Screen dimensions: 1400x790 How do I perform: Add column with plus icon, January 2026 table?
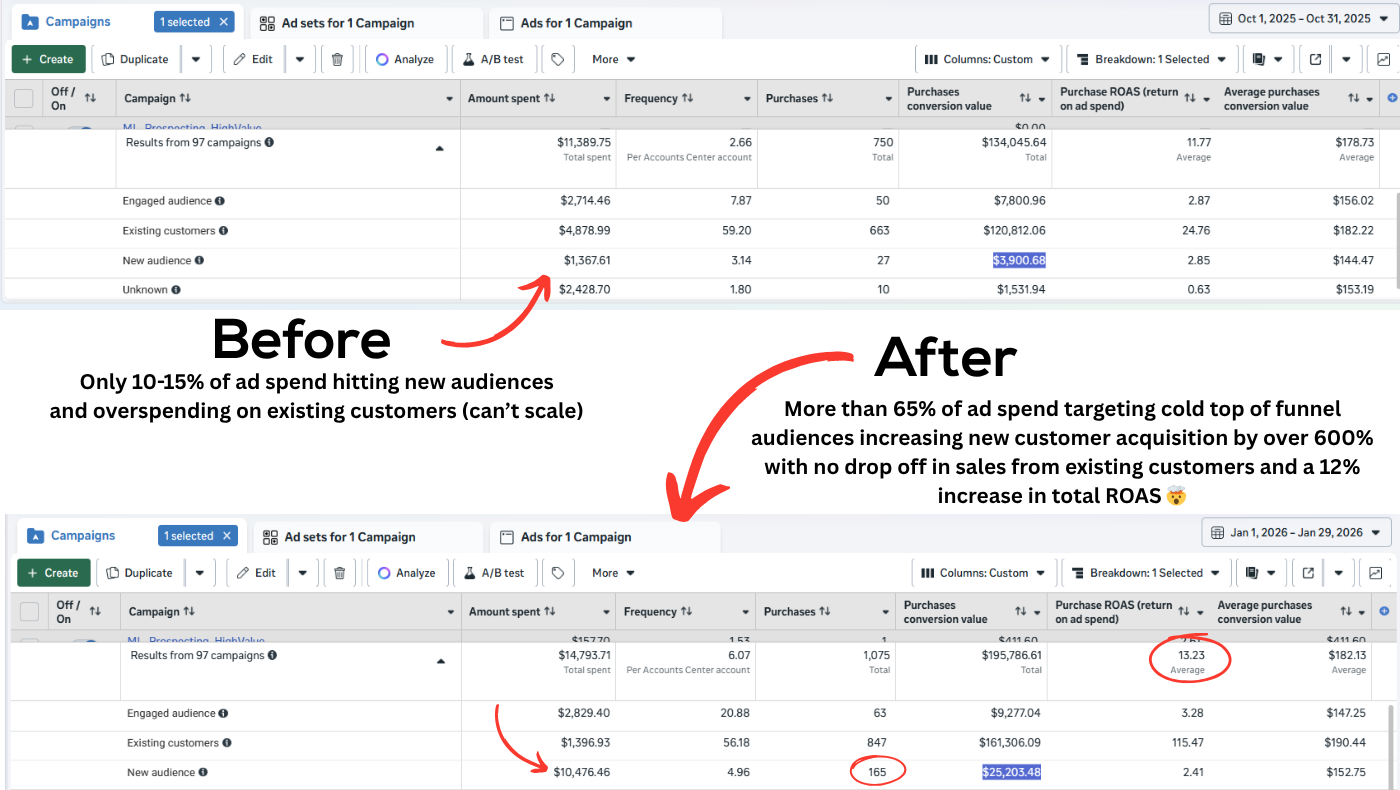pyautogui.click(x=1386, y=611)
